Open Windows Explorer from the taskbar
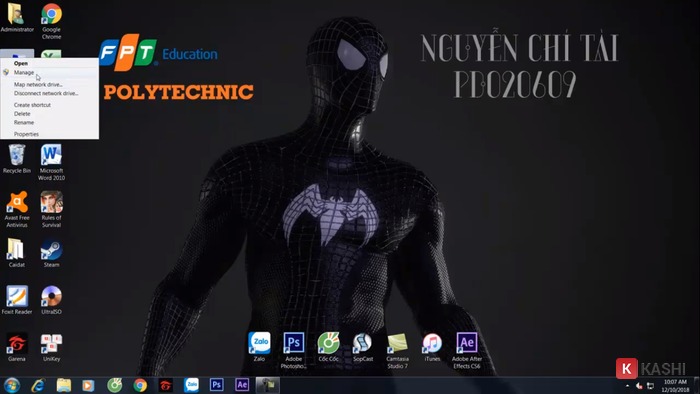Image resolution: width=700 pixels, height=394 pixels. pos(64,385)
